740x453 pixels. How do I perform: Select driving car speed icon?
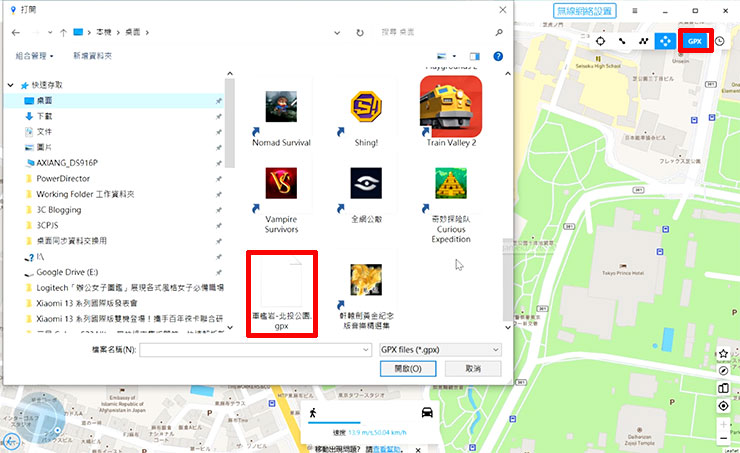(x=427, y=412)
